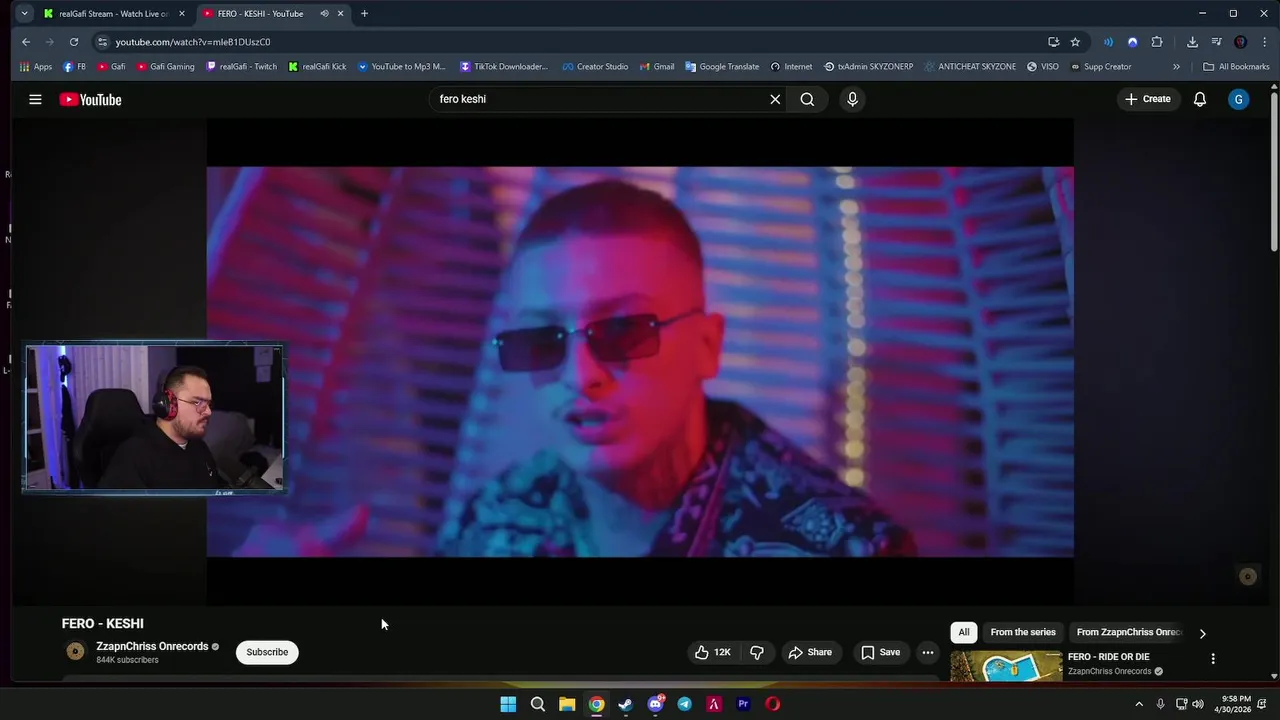Click the magnifier search button
The image size is (1280, 720).
[x=807, y=99]
